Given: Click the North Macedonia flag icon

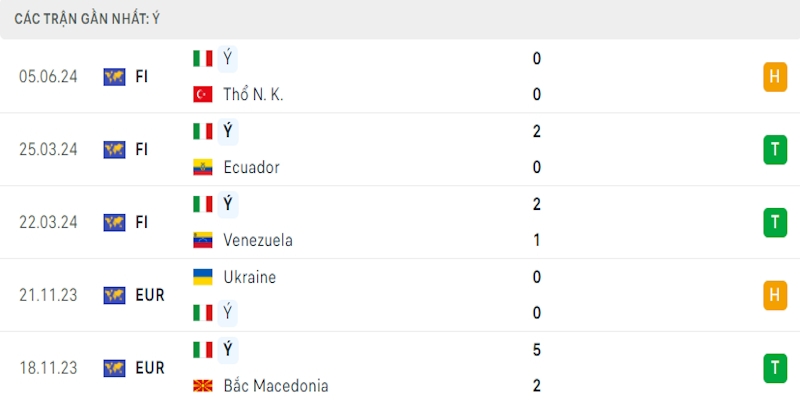Looking at the screenshot, I should [203, 386].
